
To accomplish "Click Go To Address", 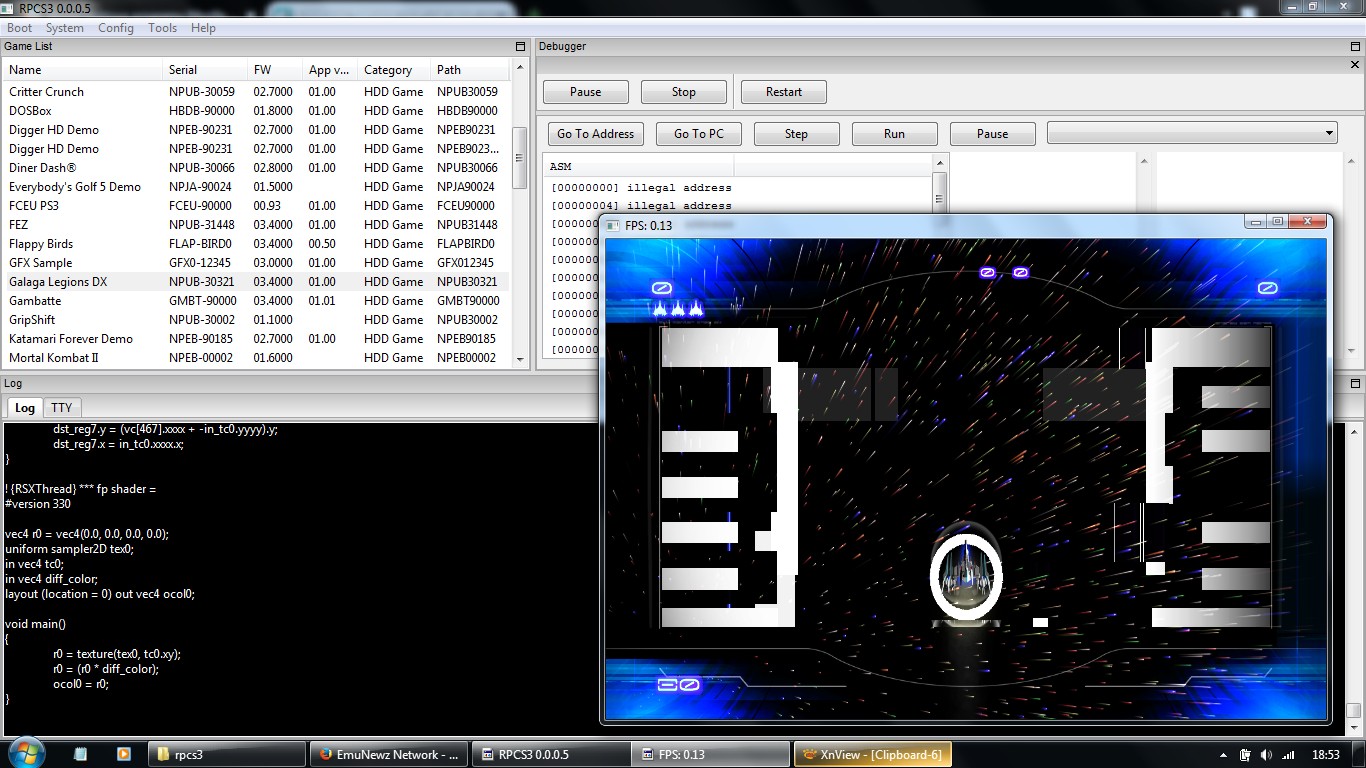I will [x=596, y=134].
